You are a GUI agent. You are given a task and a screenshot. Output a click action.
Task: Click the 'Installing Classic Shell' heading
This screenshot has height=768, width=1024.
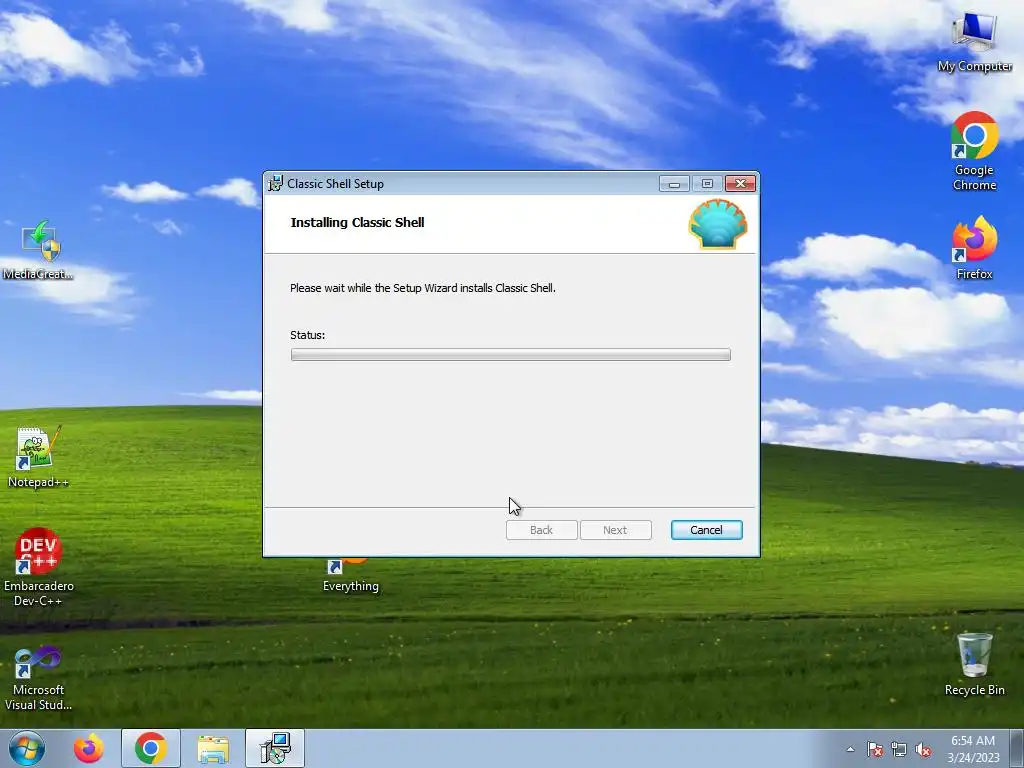point(357,222)
